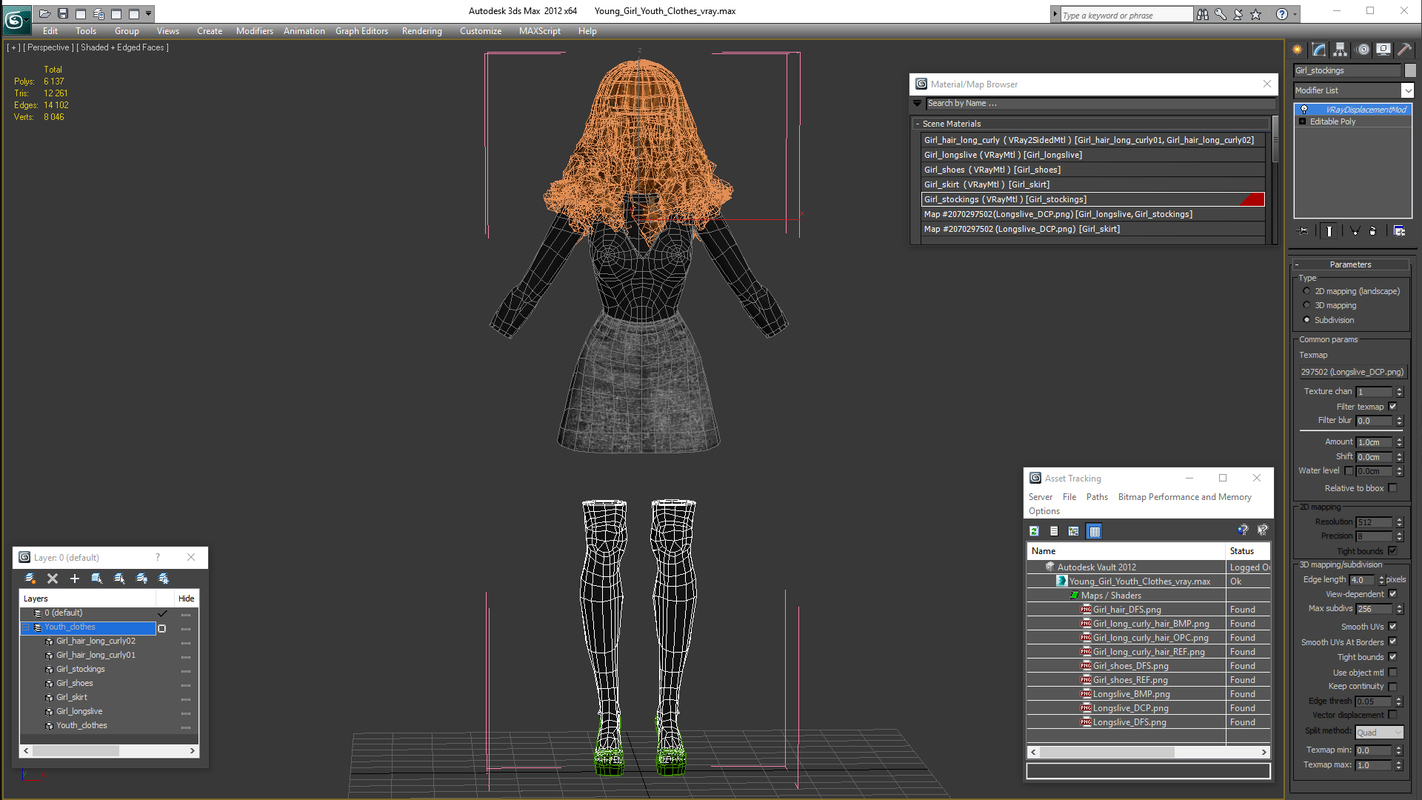This screenshot has width=1422, height=800.
Task: Open the Utilities panel hammer icon
Action: click(1405, 49)
